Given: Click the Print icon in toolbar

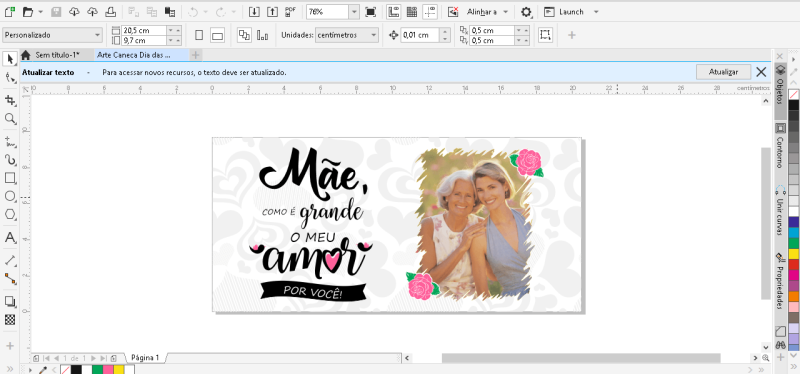Looking at the screenshot, I should pos(110,11).
